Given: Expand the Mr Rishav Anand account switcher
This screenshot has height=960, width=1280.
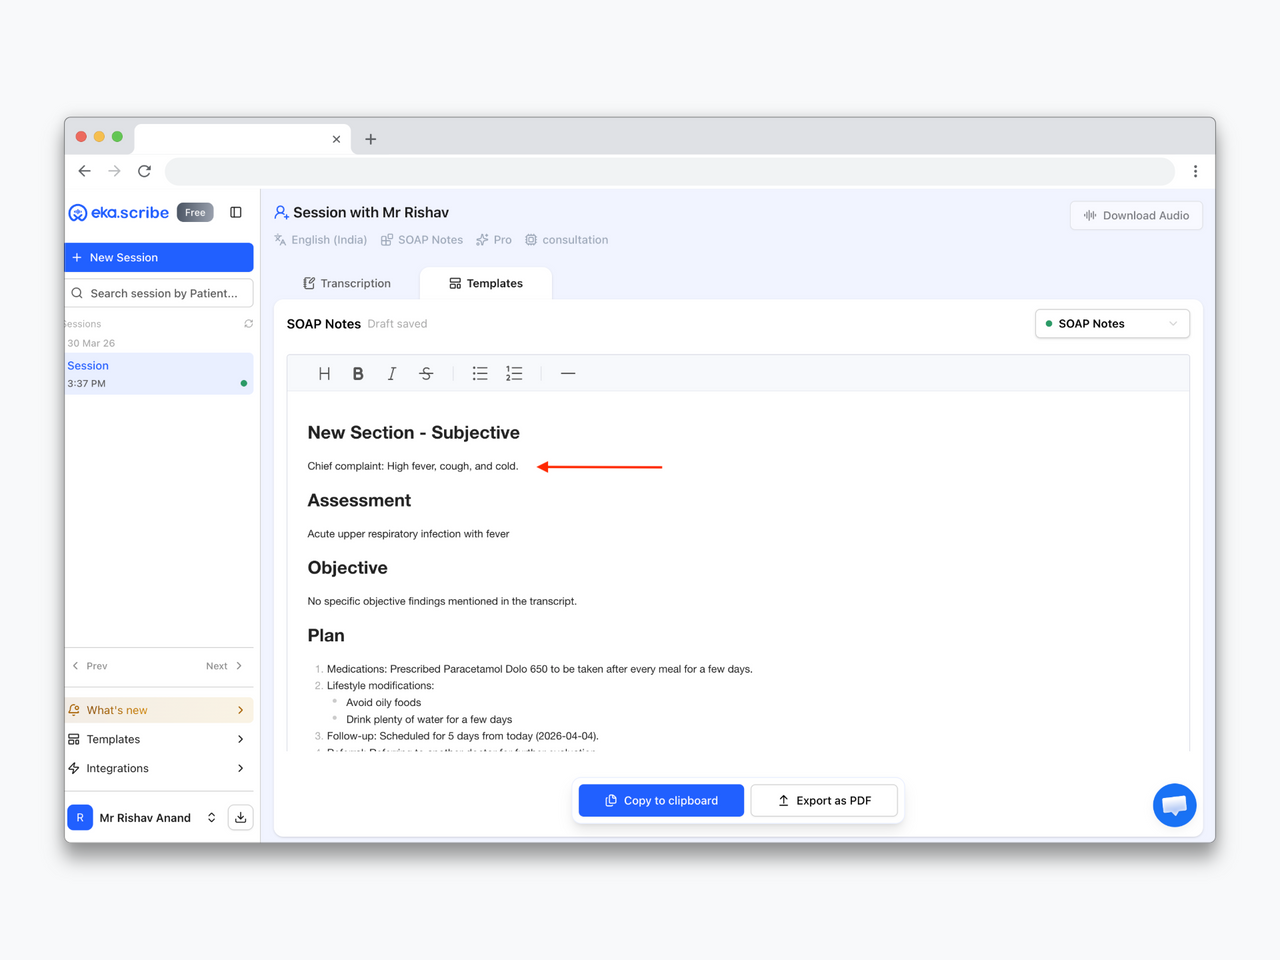Looking at the screenshot, I should (x=211, y=818).
